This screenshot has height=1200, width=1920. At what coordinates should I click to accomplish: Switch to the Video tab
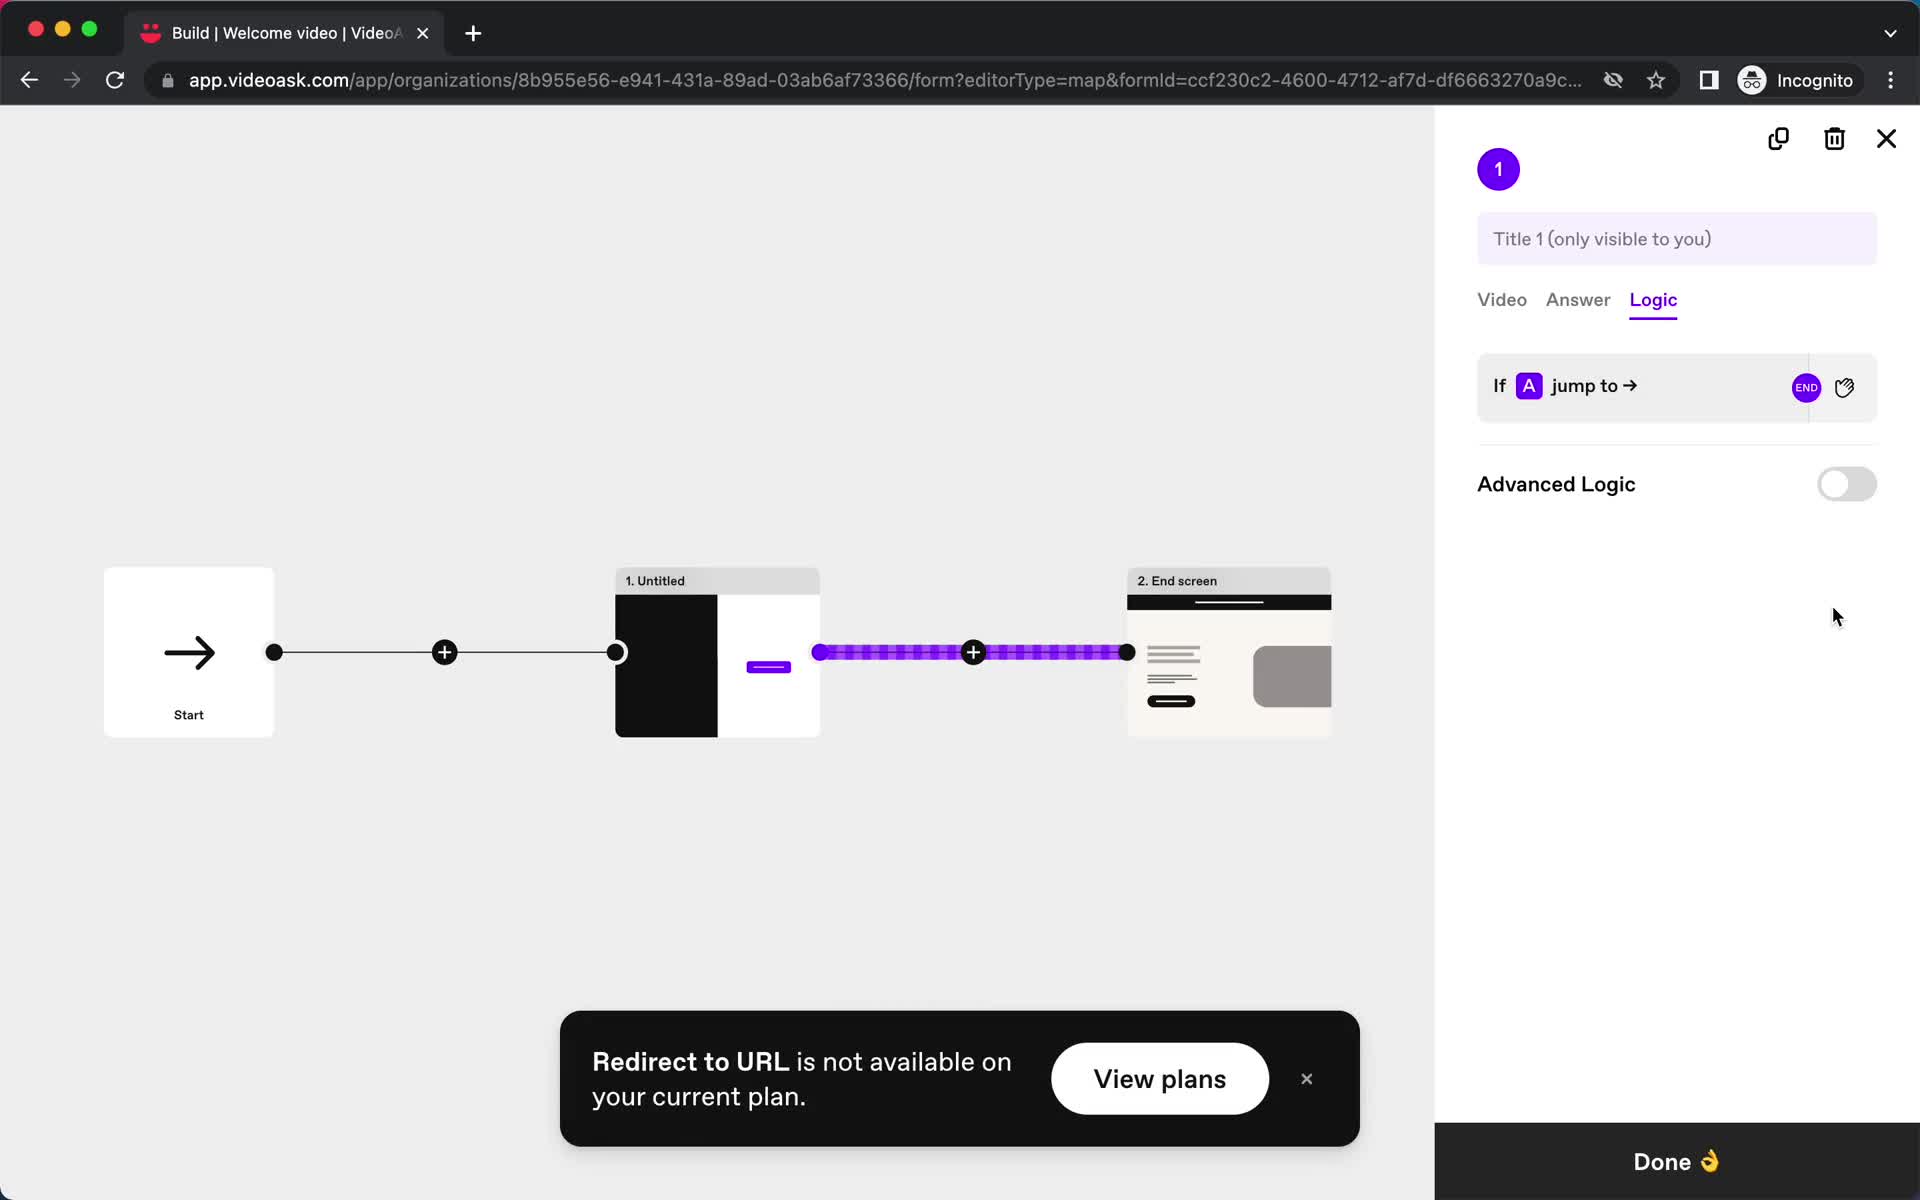click(x=1501, y=300)
